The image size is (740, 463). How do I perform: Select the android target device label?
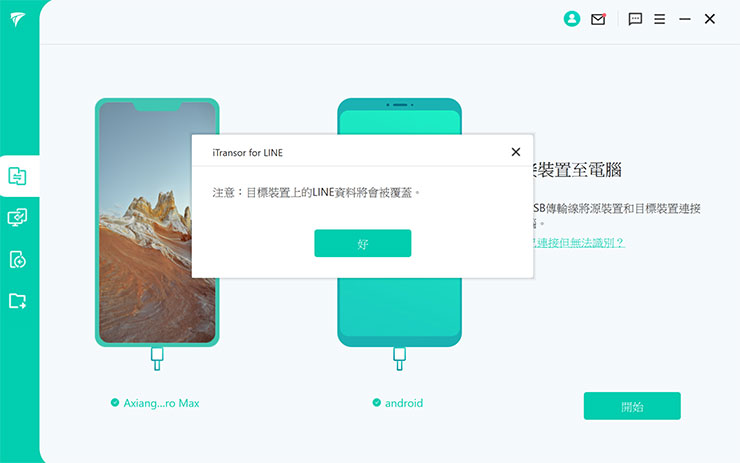[x=404, y=403]
